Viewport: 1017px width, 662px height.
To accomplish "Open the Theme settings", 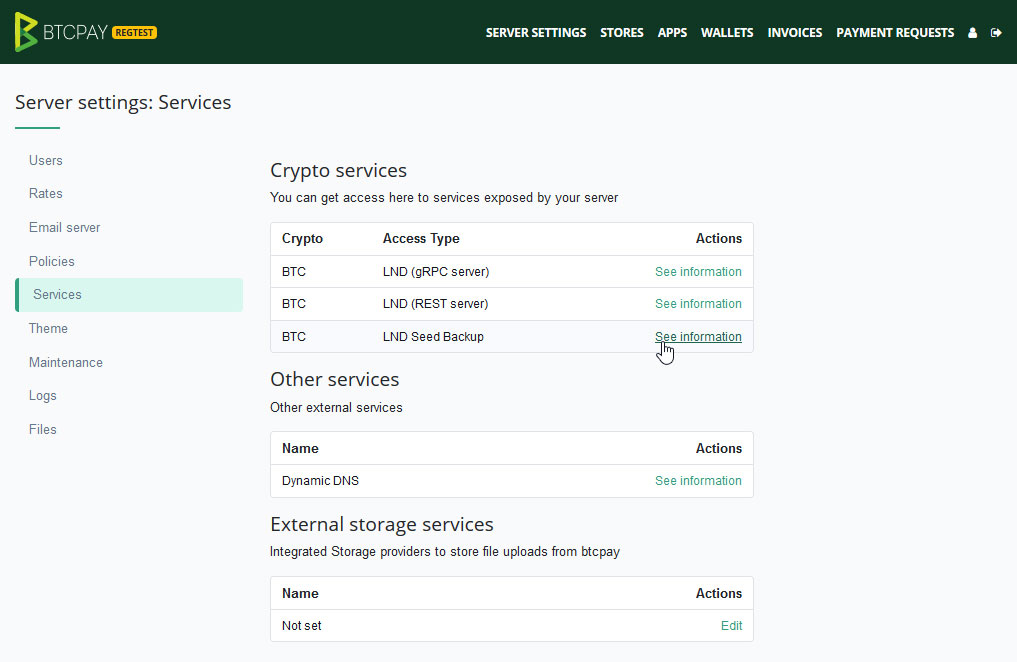I will point(48,328).
